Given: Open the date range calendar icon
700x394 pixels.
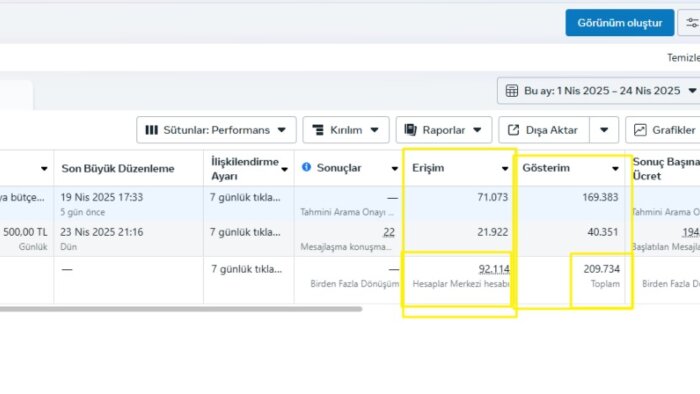Looking at the screenshot, I should tap(512, 91).
